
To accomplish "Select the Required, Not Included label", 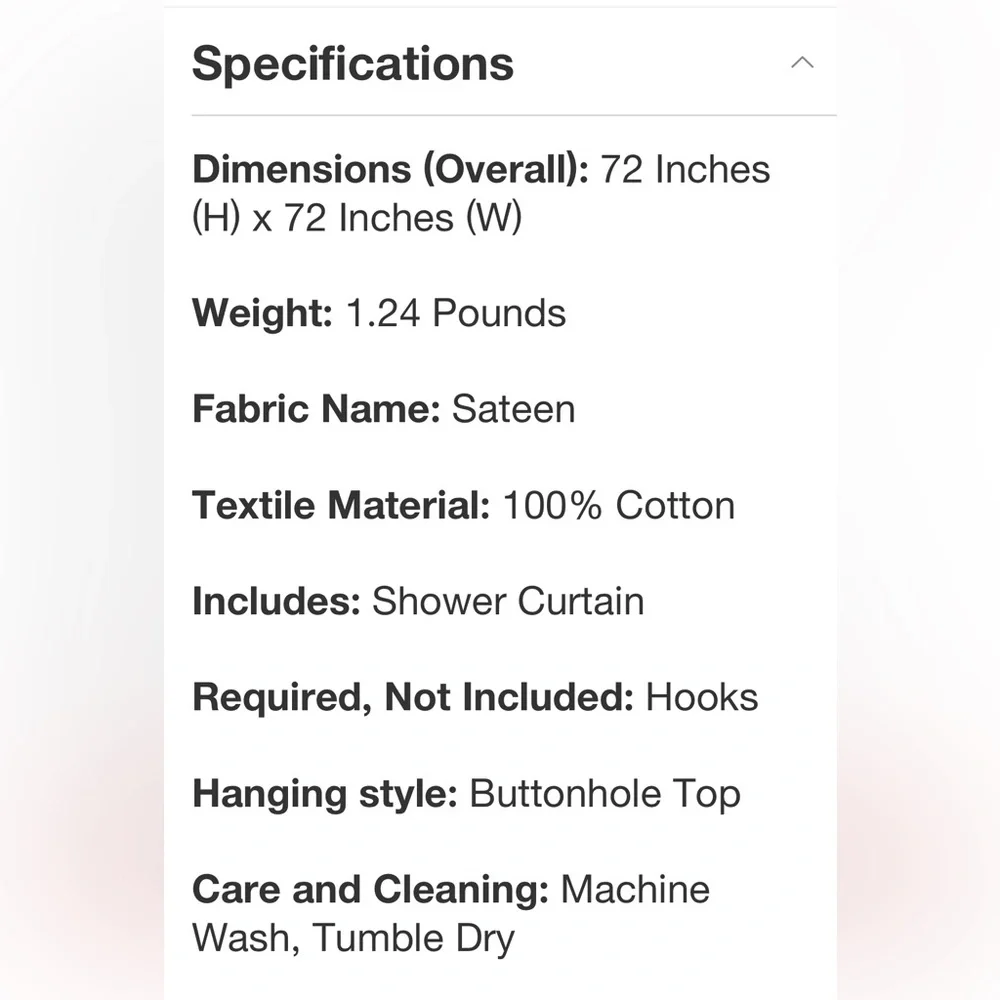I will [x=413, y=697].
